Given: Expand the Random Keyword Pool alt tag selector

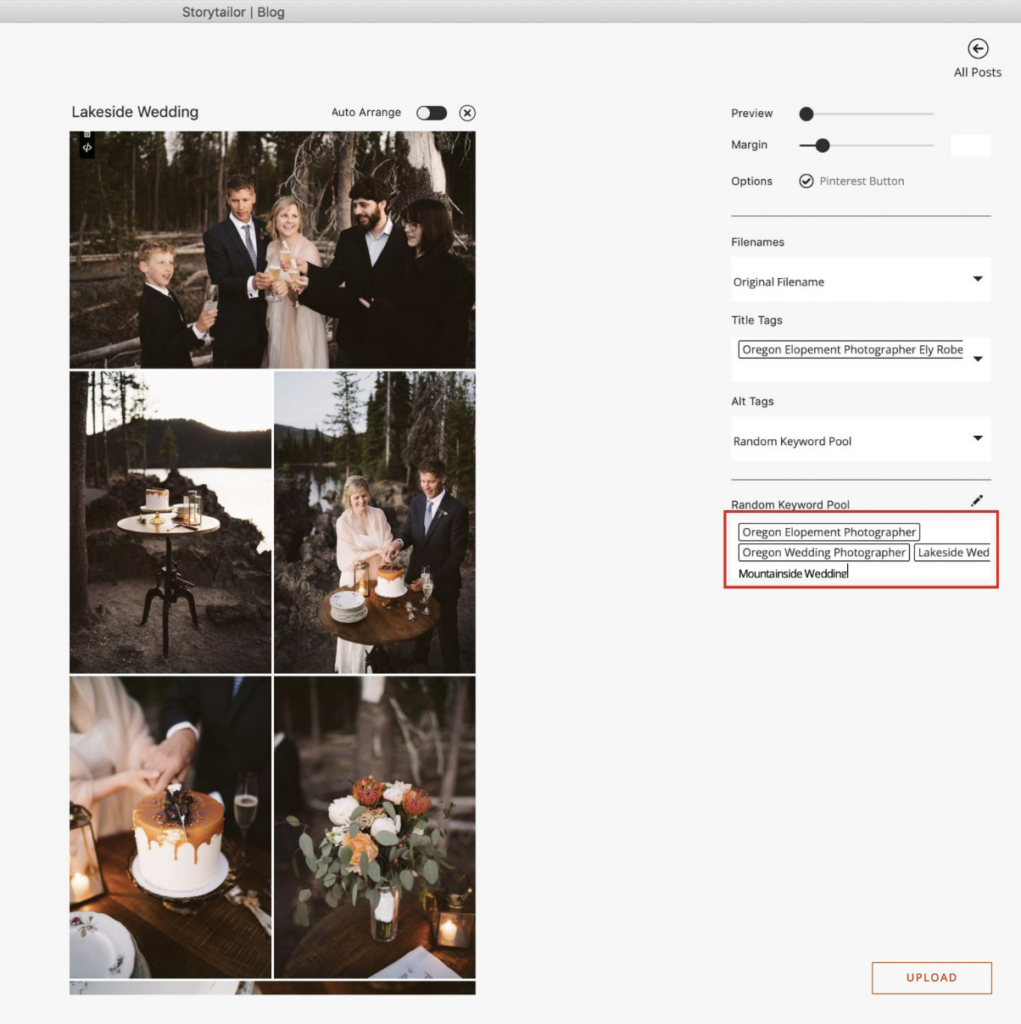Looking at the screenshot, I should (x=860, y=440).
